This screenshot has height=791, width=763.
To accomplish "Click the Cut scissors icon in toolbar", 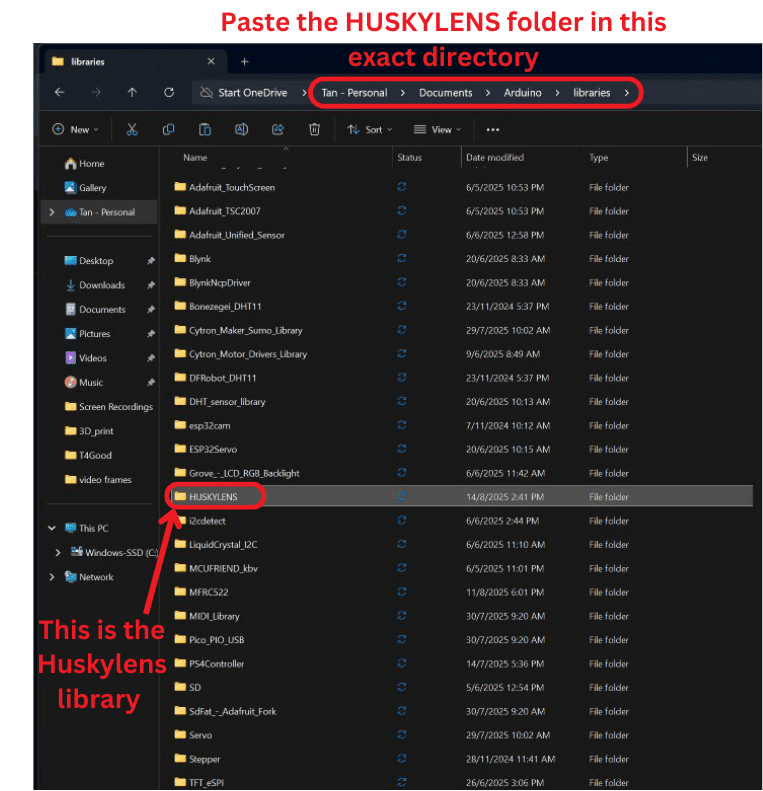I will (132, 130).
